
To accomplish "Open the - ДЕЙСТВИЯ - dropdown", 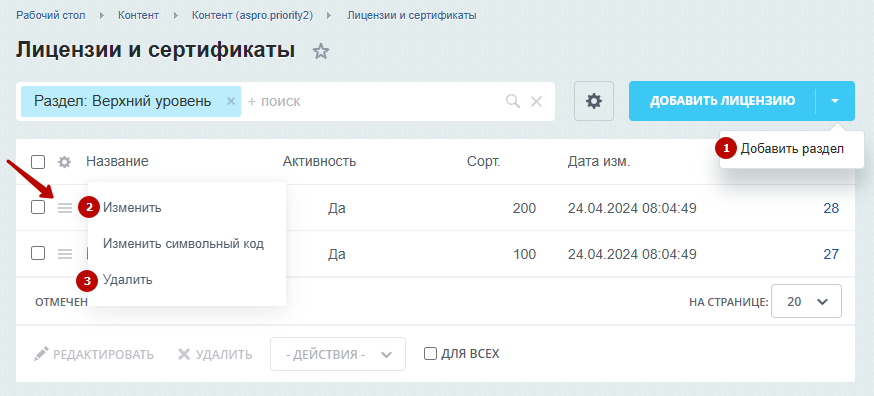I will [x=338, y=354].
